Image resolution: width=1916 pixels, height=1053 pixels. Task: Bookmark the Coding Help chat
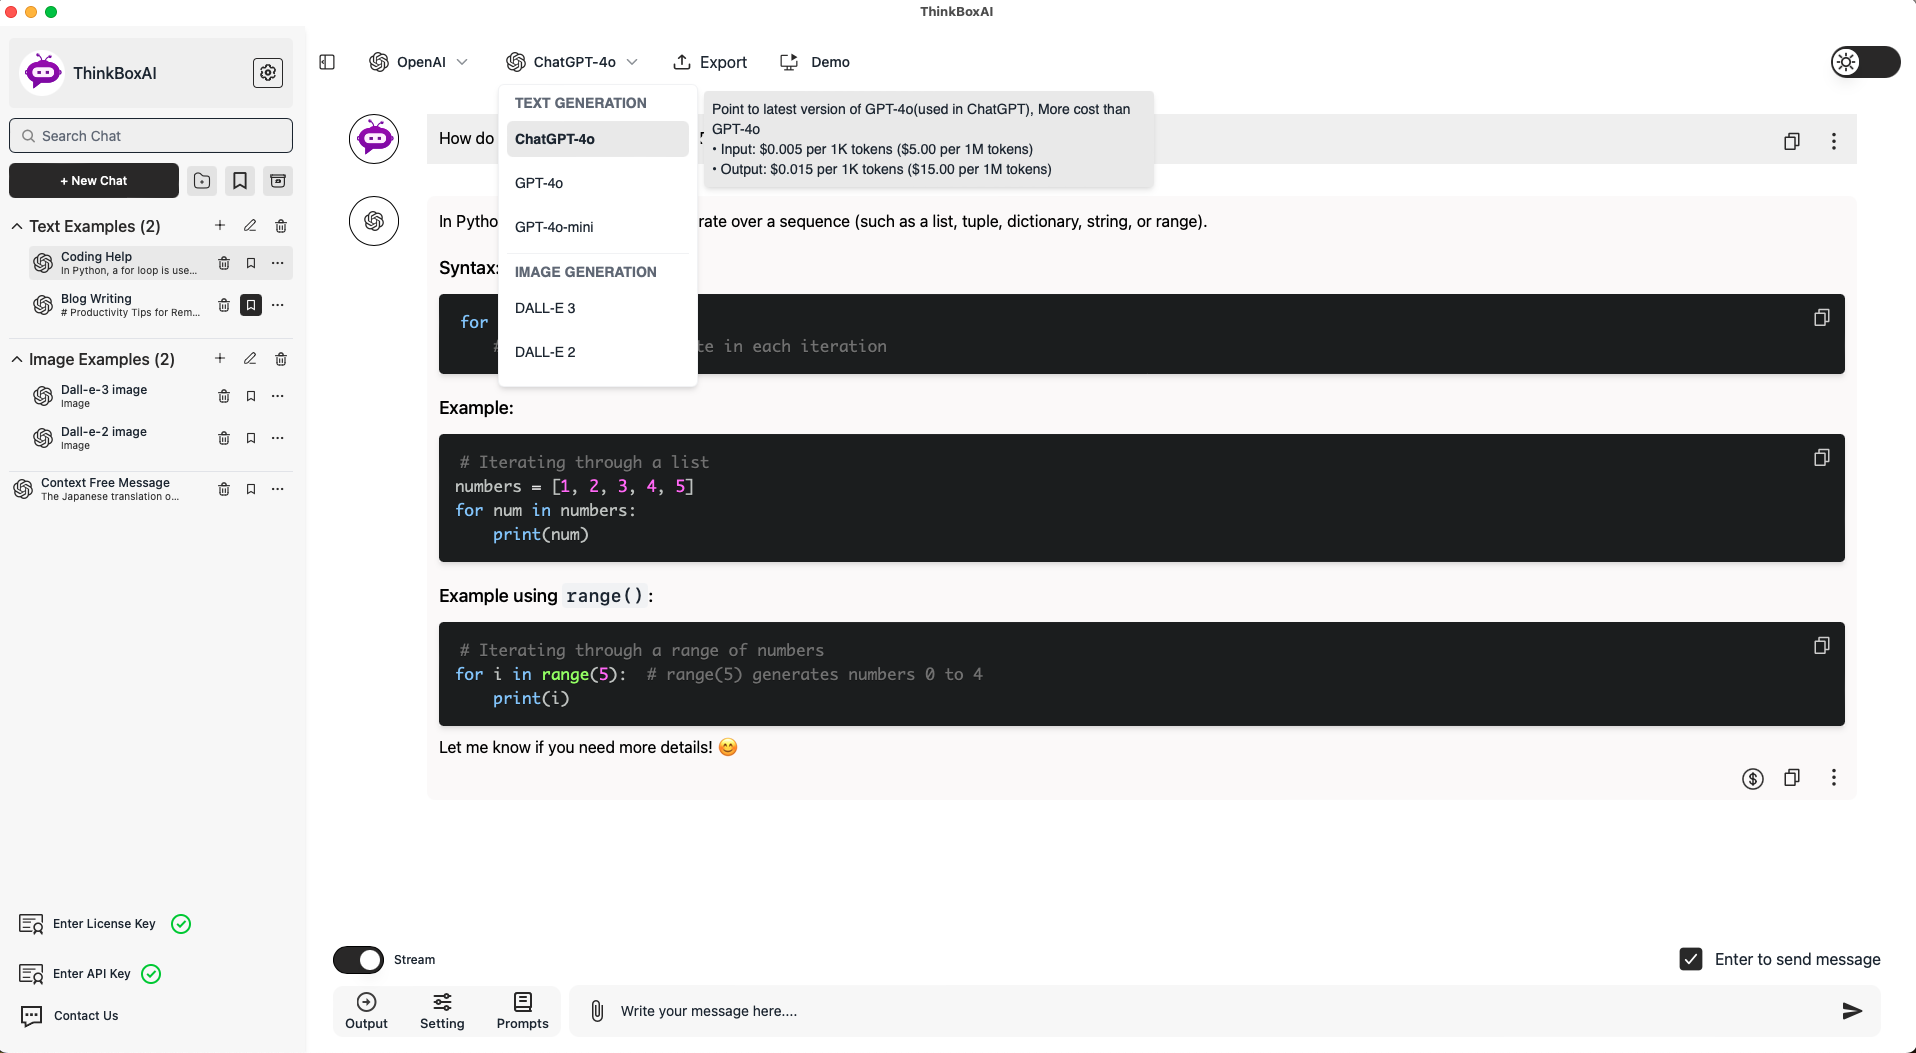(x=251, y=263)
